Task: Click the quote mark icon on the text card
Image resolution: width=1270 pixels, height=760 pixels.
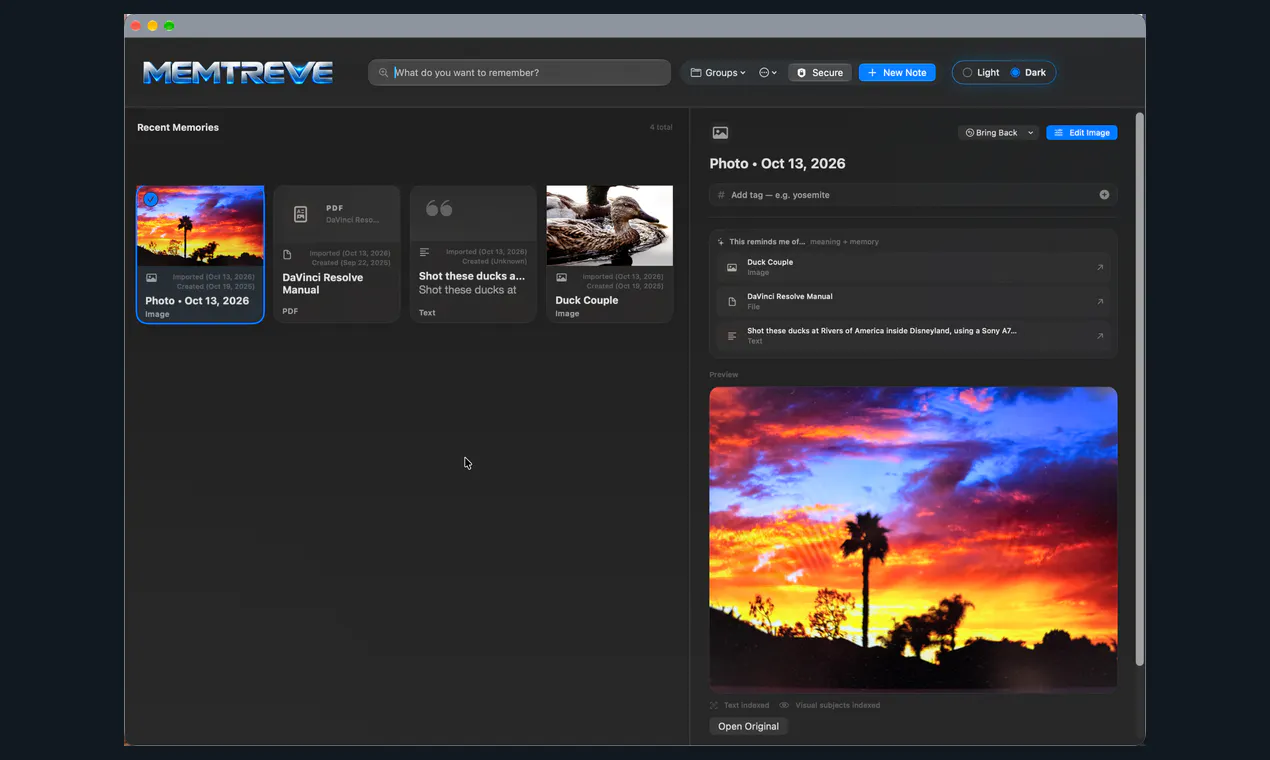Action: (439, 208)
